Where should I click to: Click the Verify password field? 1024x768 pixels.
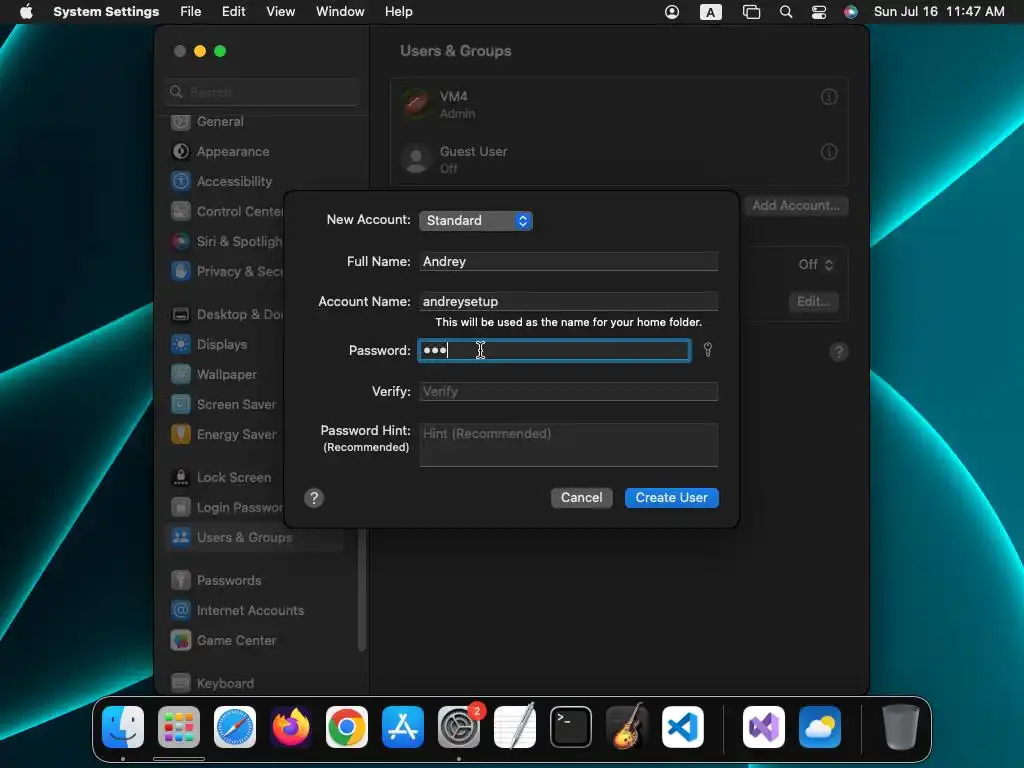click(x=568, y=391)
